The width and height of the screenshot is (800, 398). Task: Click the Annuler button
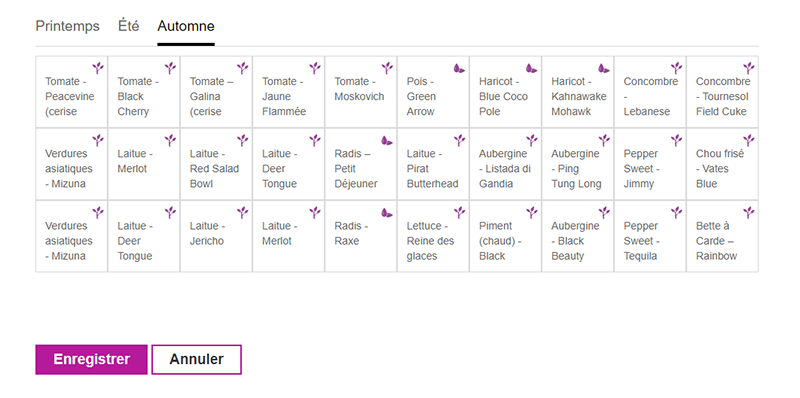pos(196,359)
